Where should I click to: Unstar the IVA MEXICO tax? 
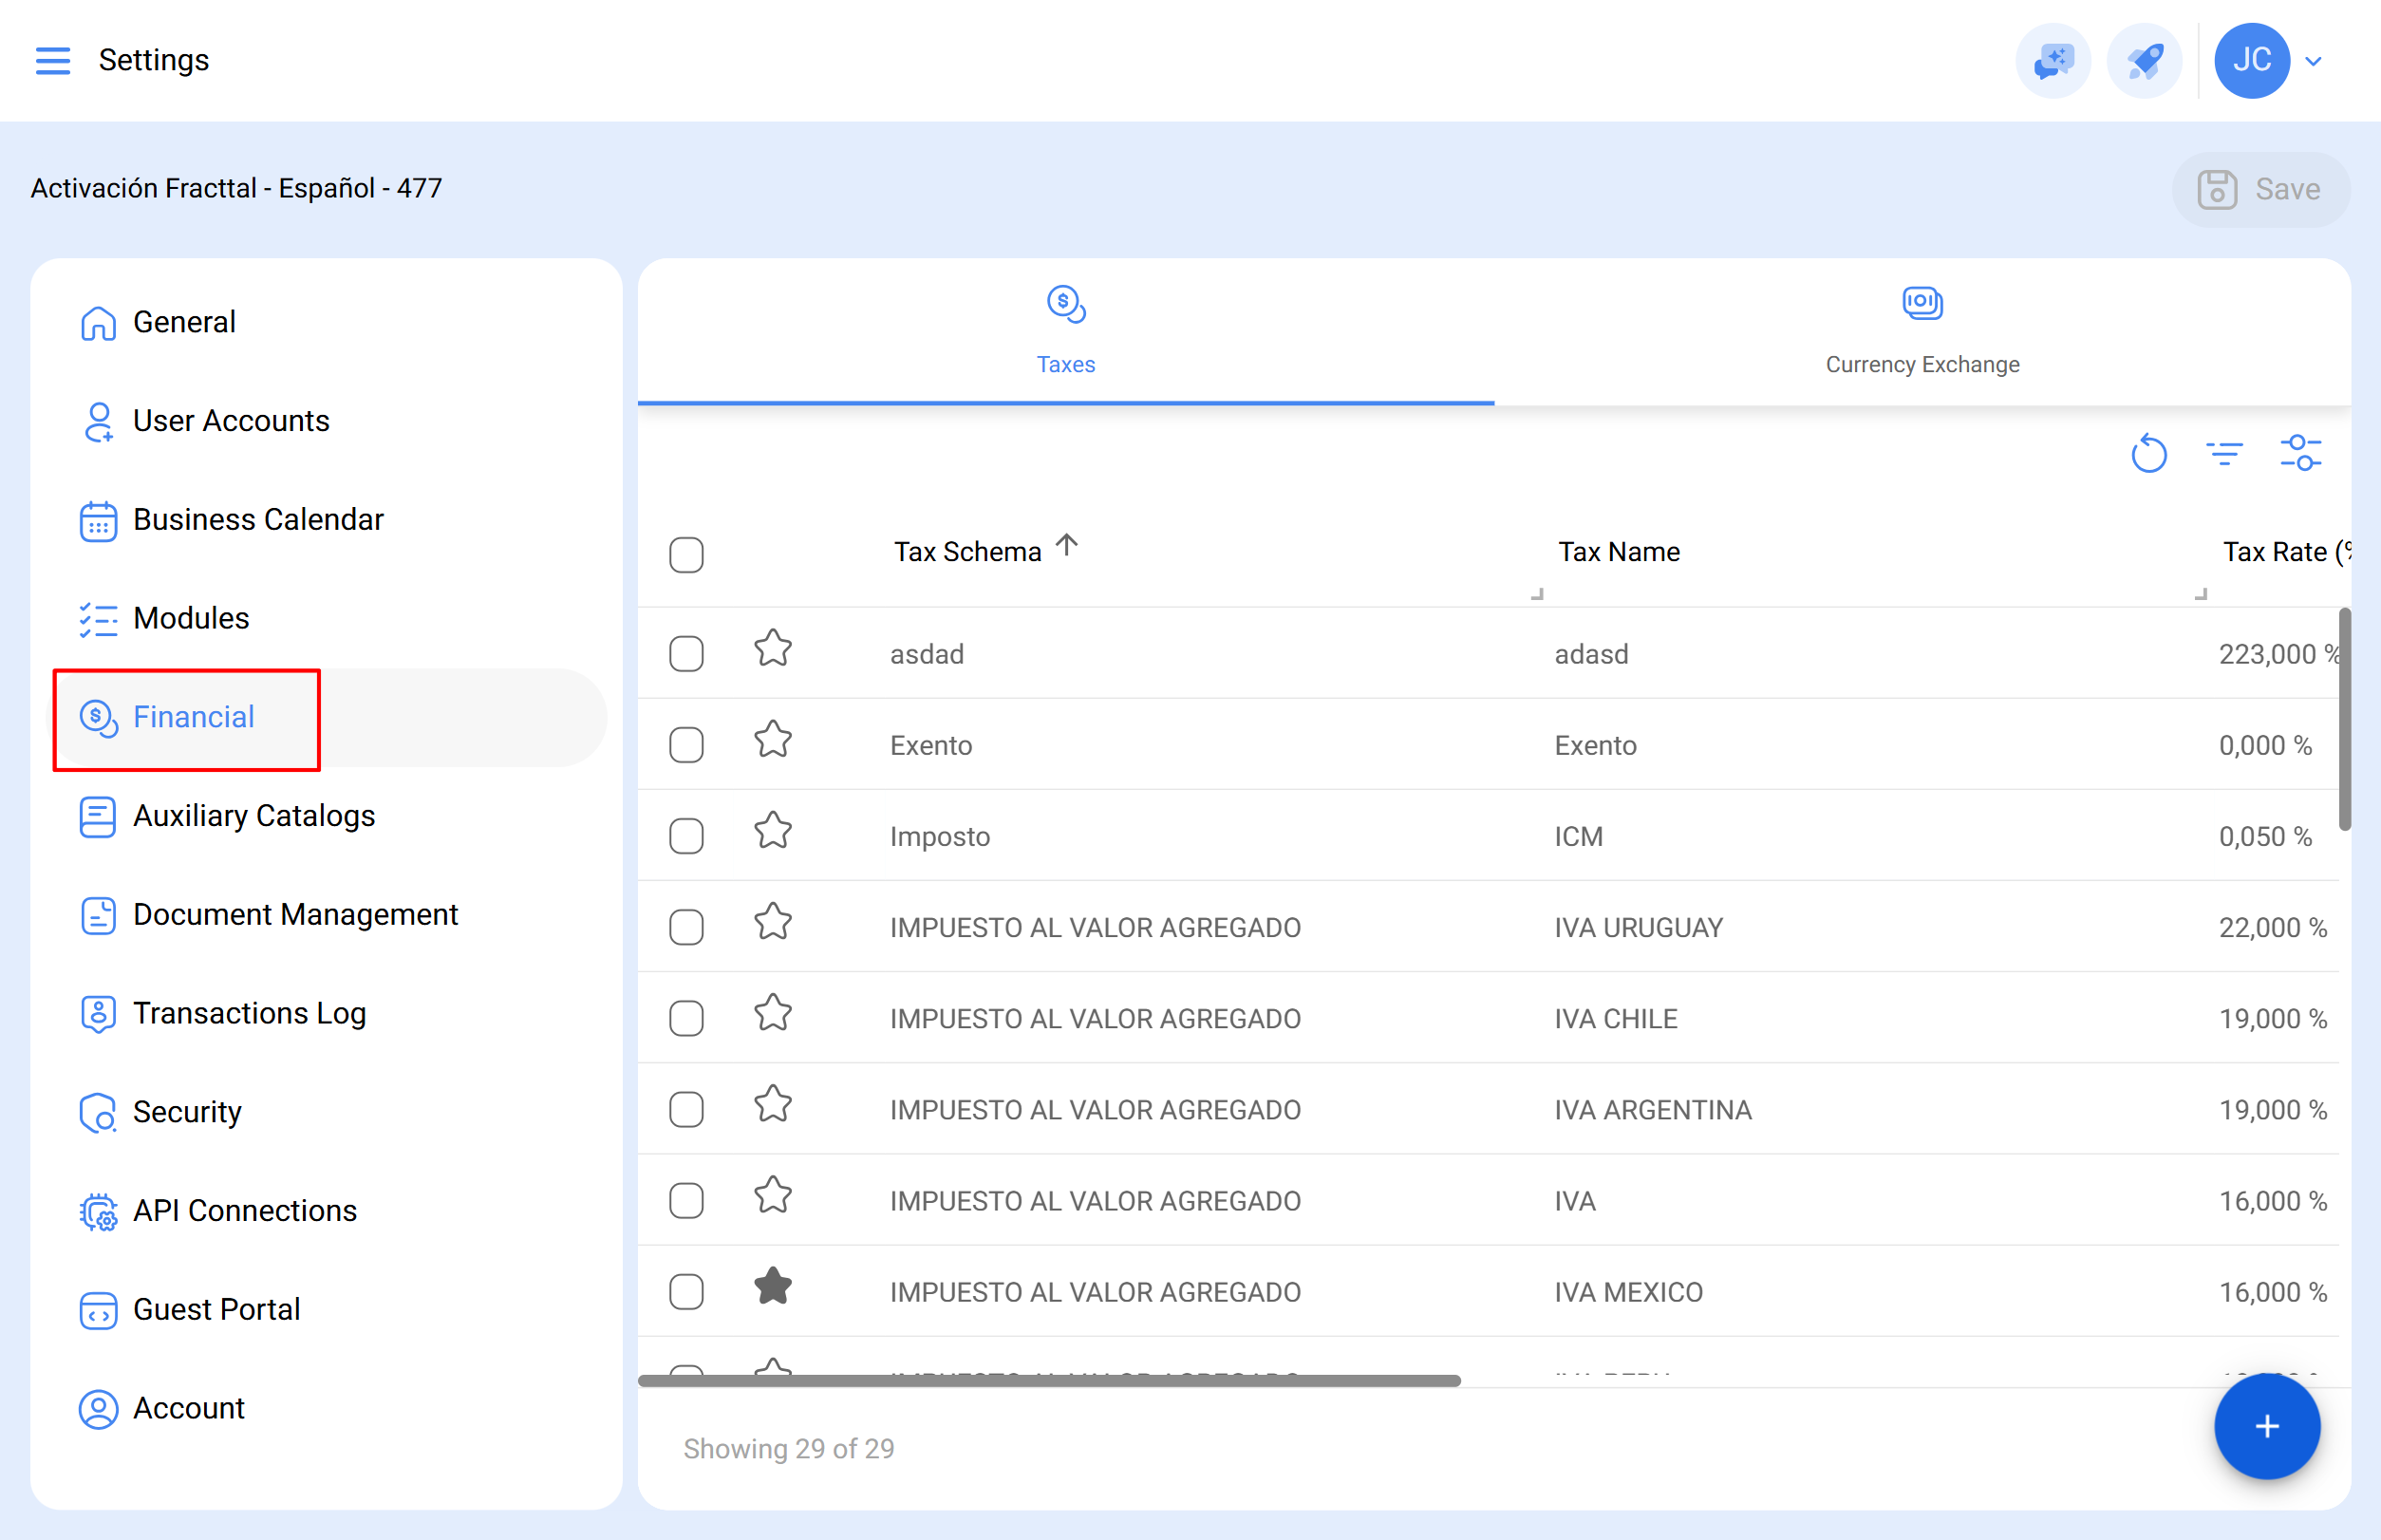click(773, 1286)
